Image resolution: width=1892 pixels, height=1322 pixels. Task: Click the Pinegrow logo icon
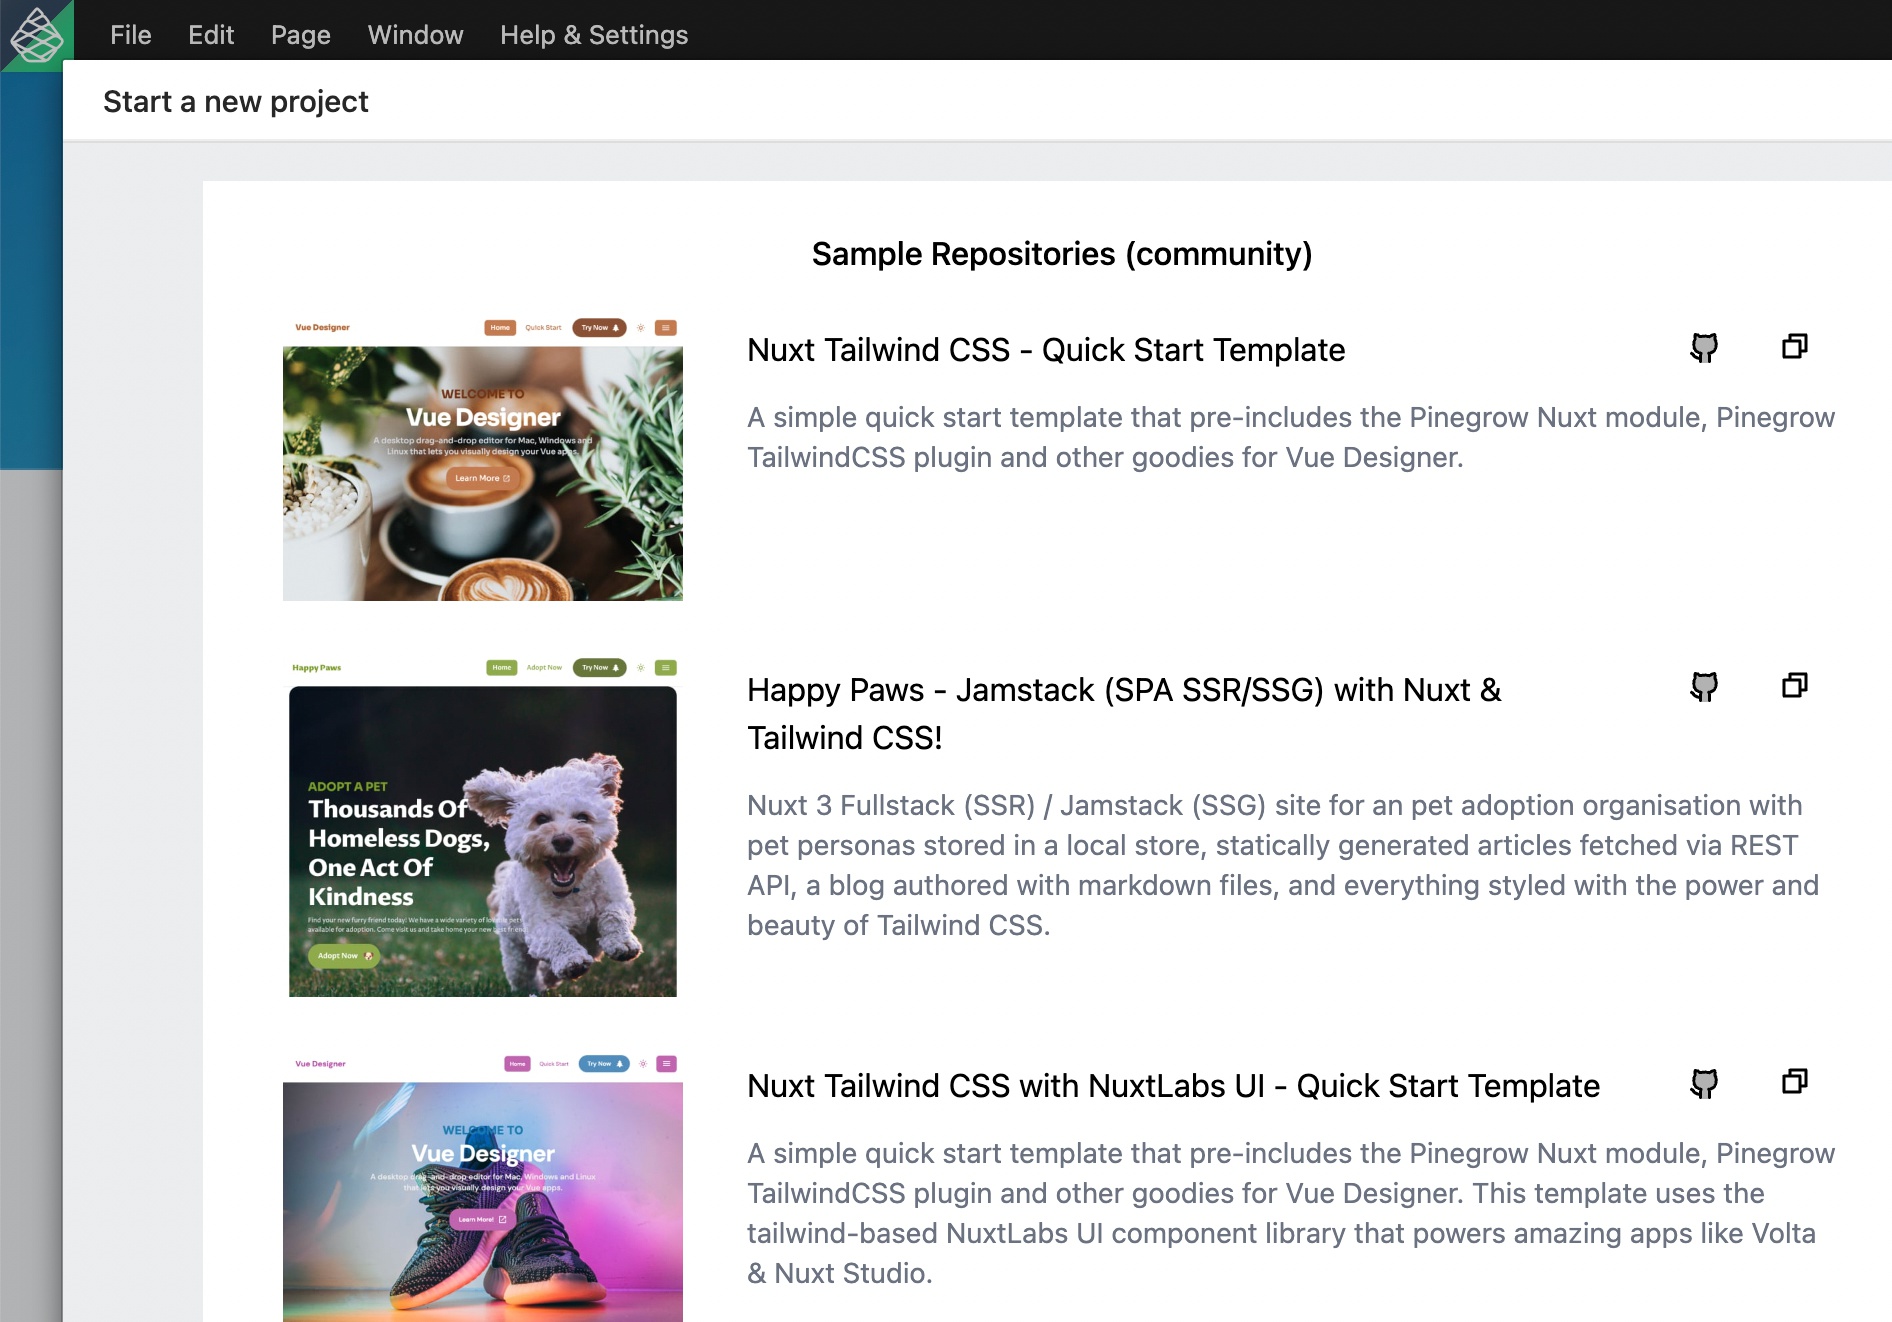(x=35, y=34)
